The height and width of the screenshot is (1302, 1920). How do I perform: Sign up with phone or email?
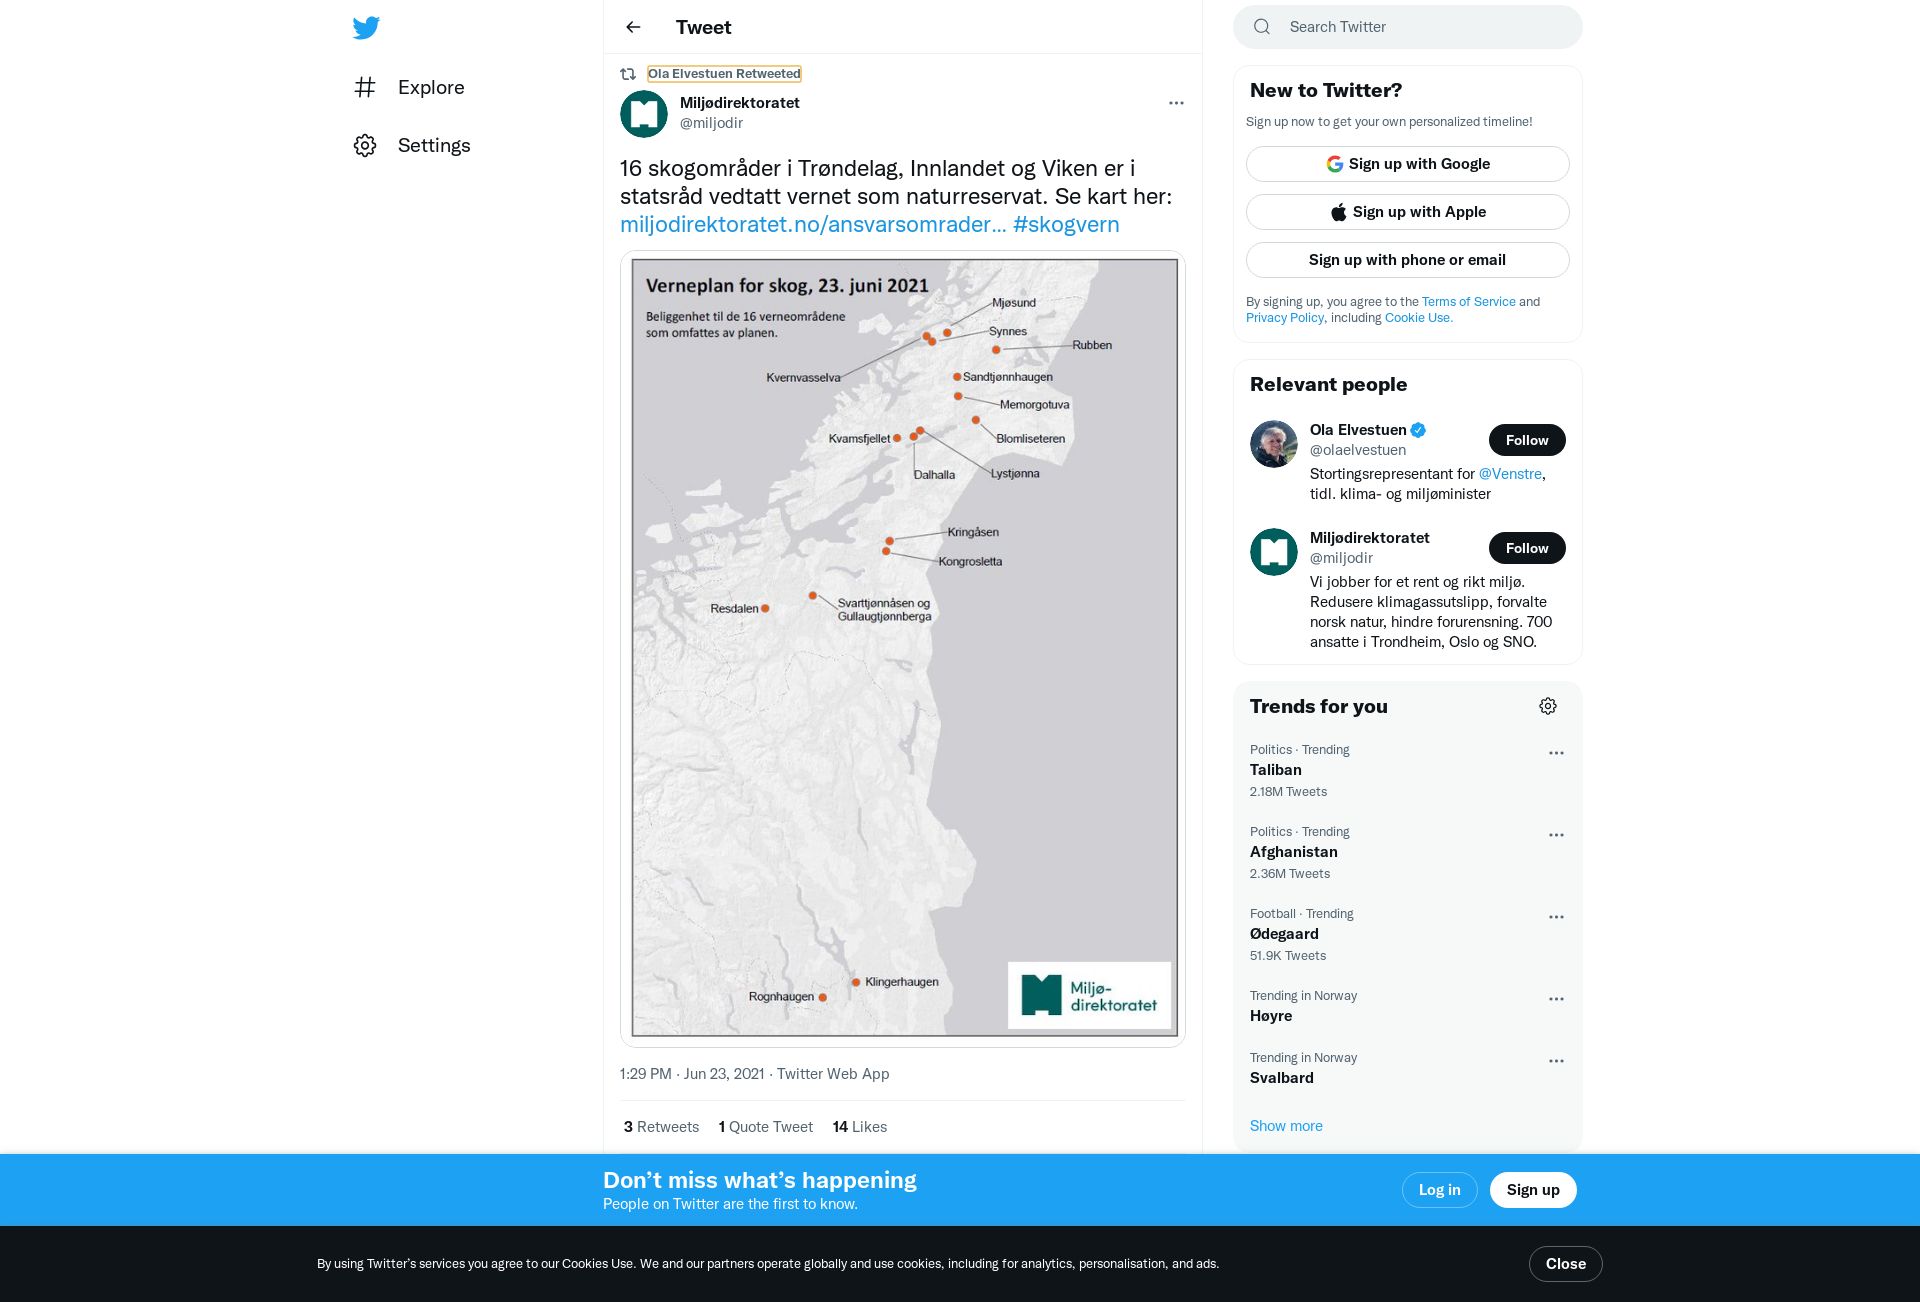[1408, 260]
